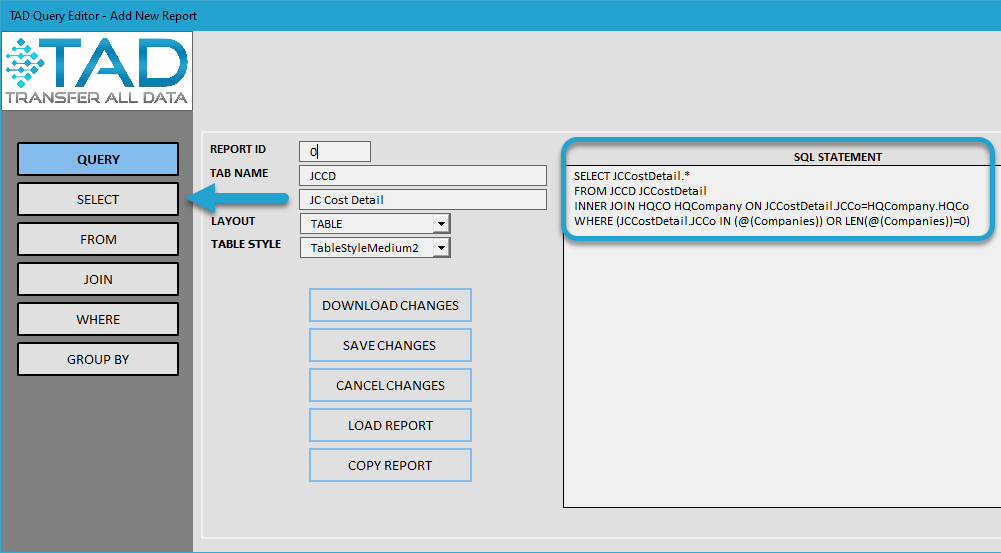Click the LOAD REPORT button

point(390,425)
